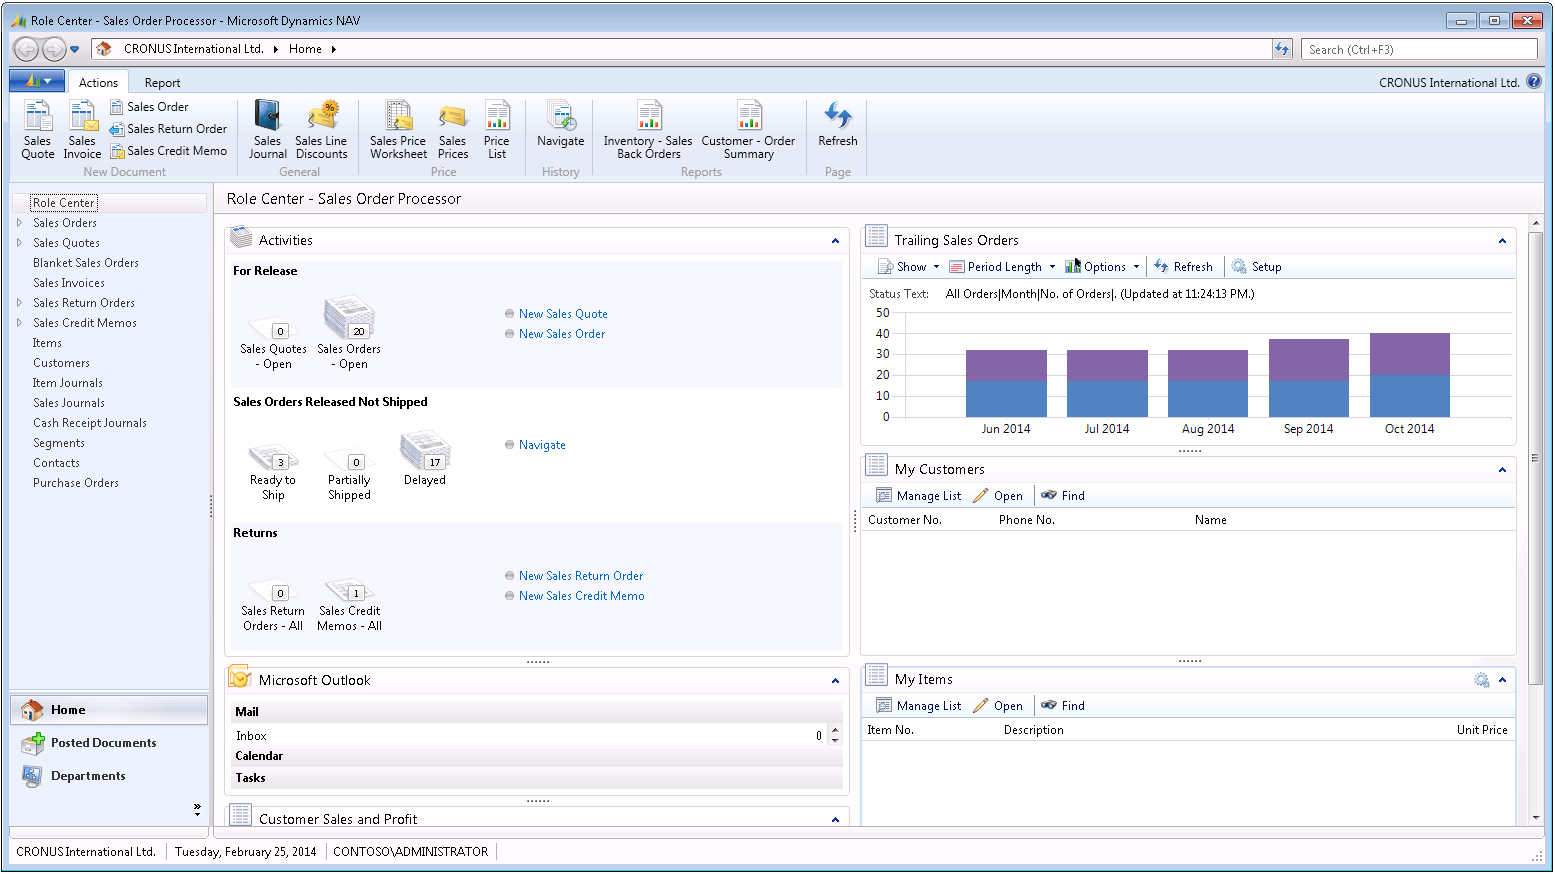Go back with the navigation arrow

(x=26, y=49)
